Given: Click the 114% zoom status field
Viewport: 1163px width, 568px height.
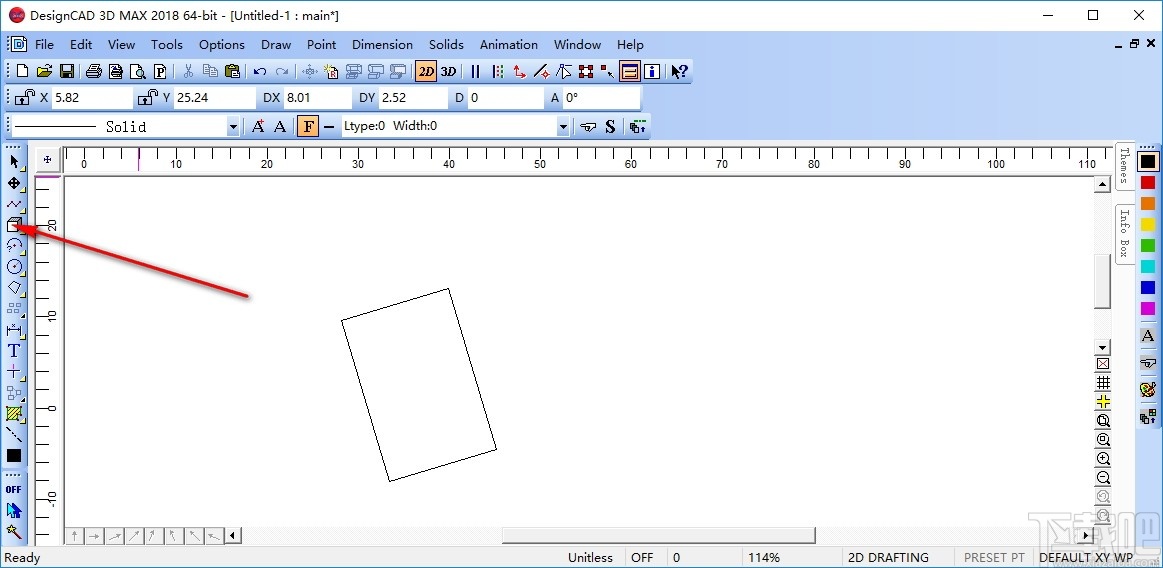Looking at the screenshot, I should (764, 558).
